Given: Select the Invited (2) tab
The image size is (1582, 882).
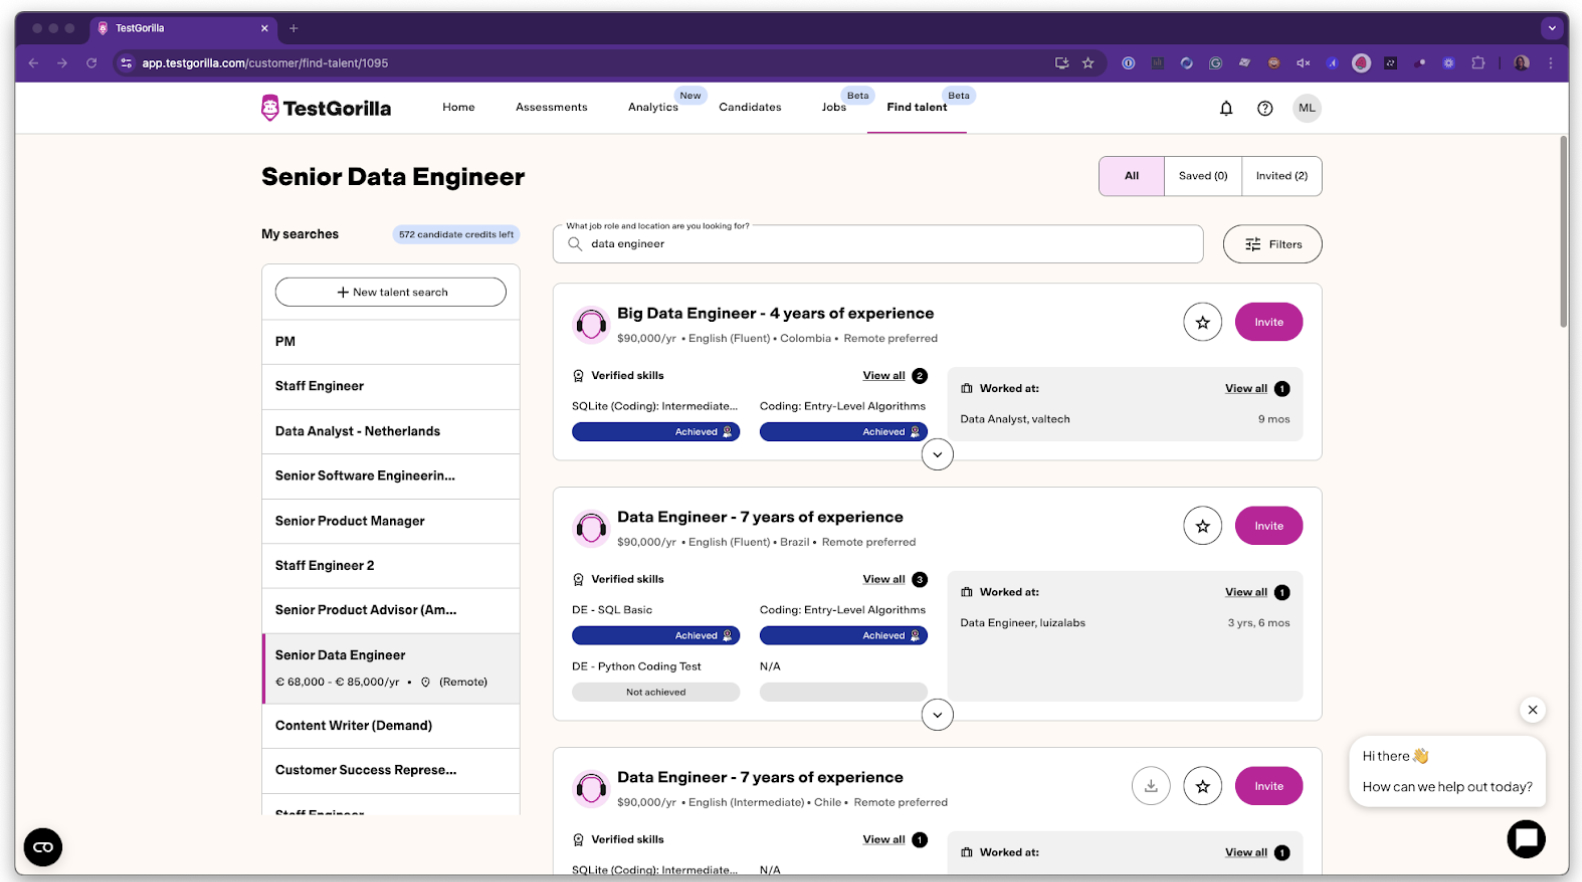Looking at the screenshot, I should click(x=1282, y=176).
